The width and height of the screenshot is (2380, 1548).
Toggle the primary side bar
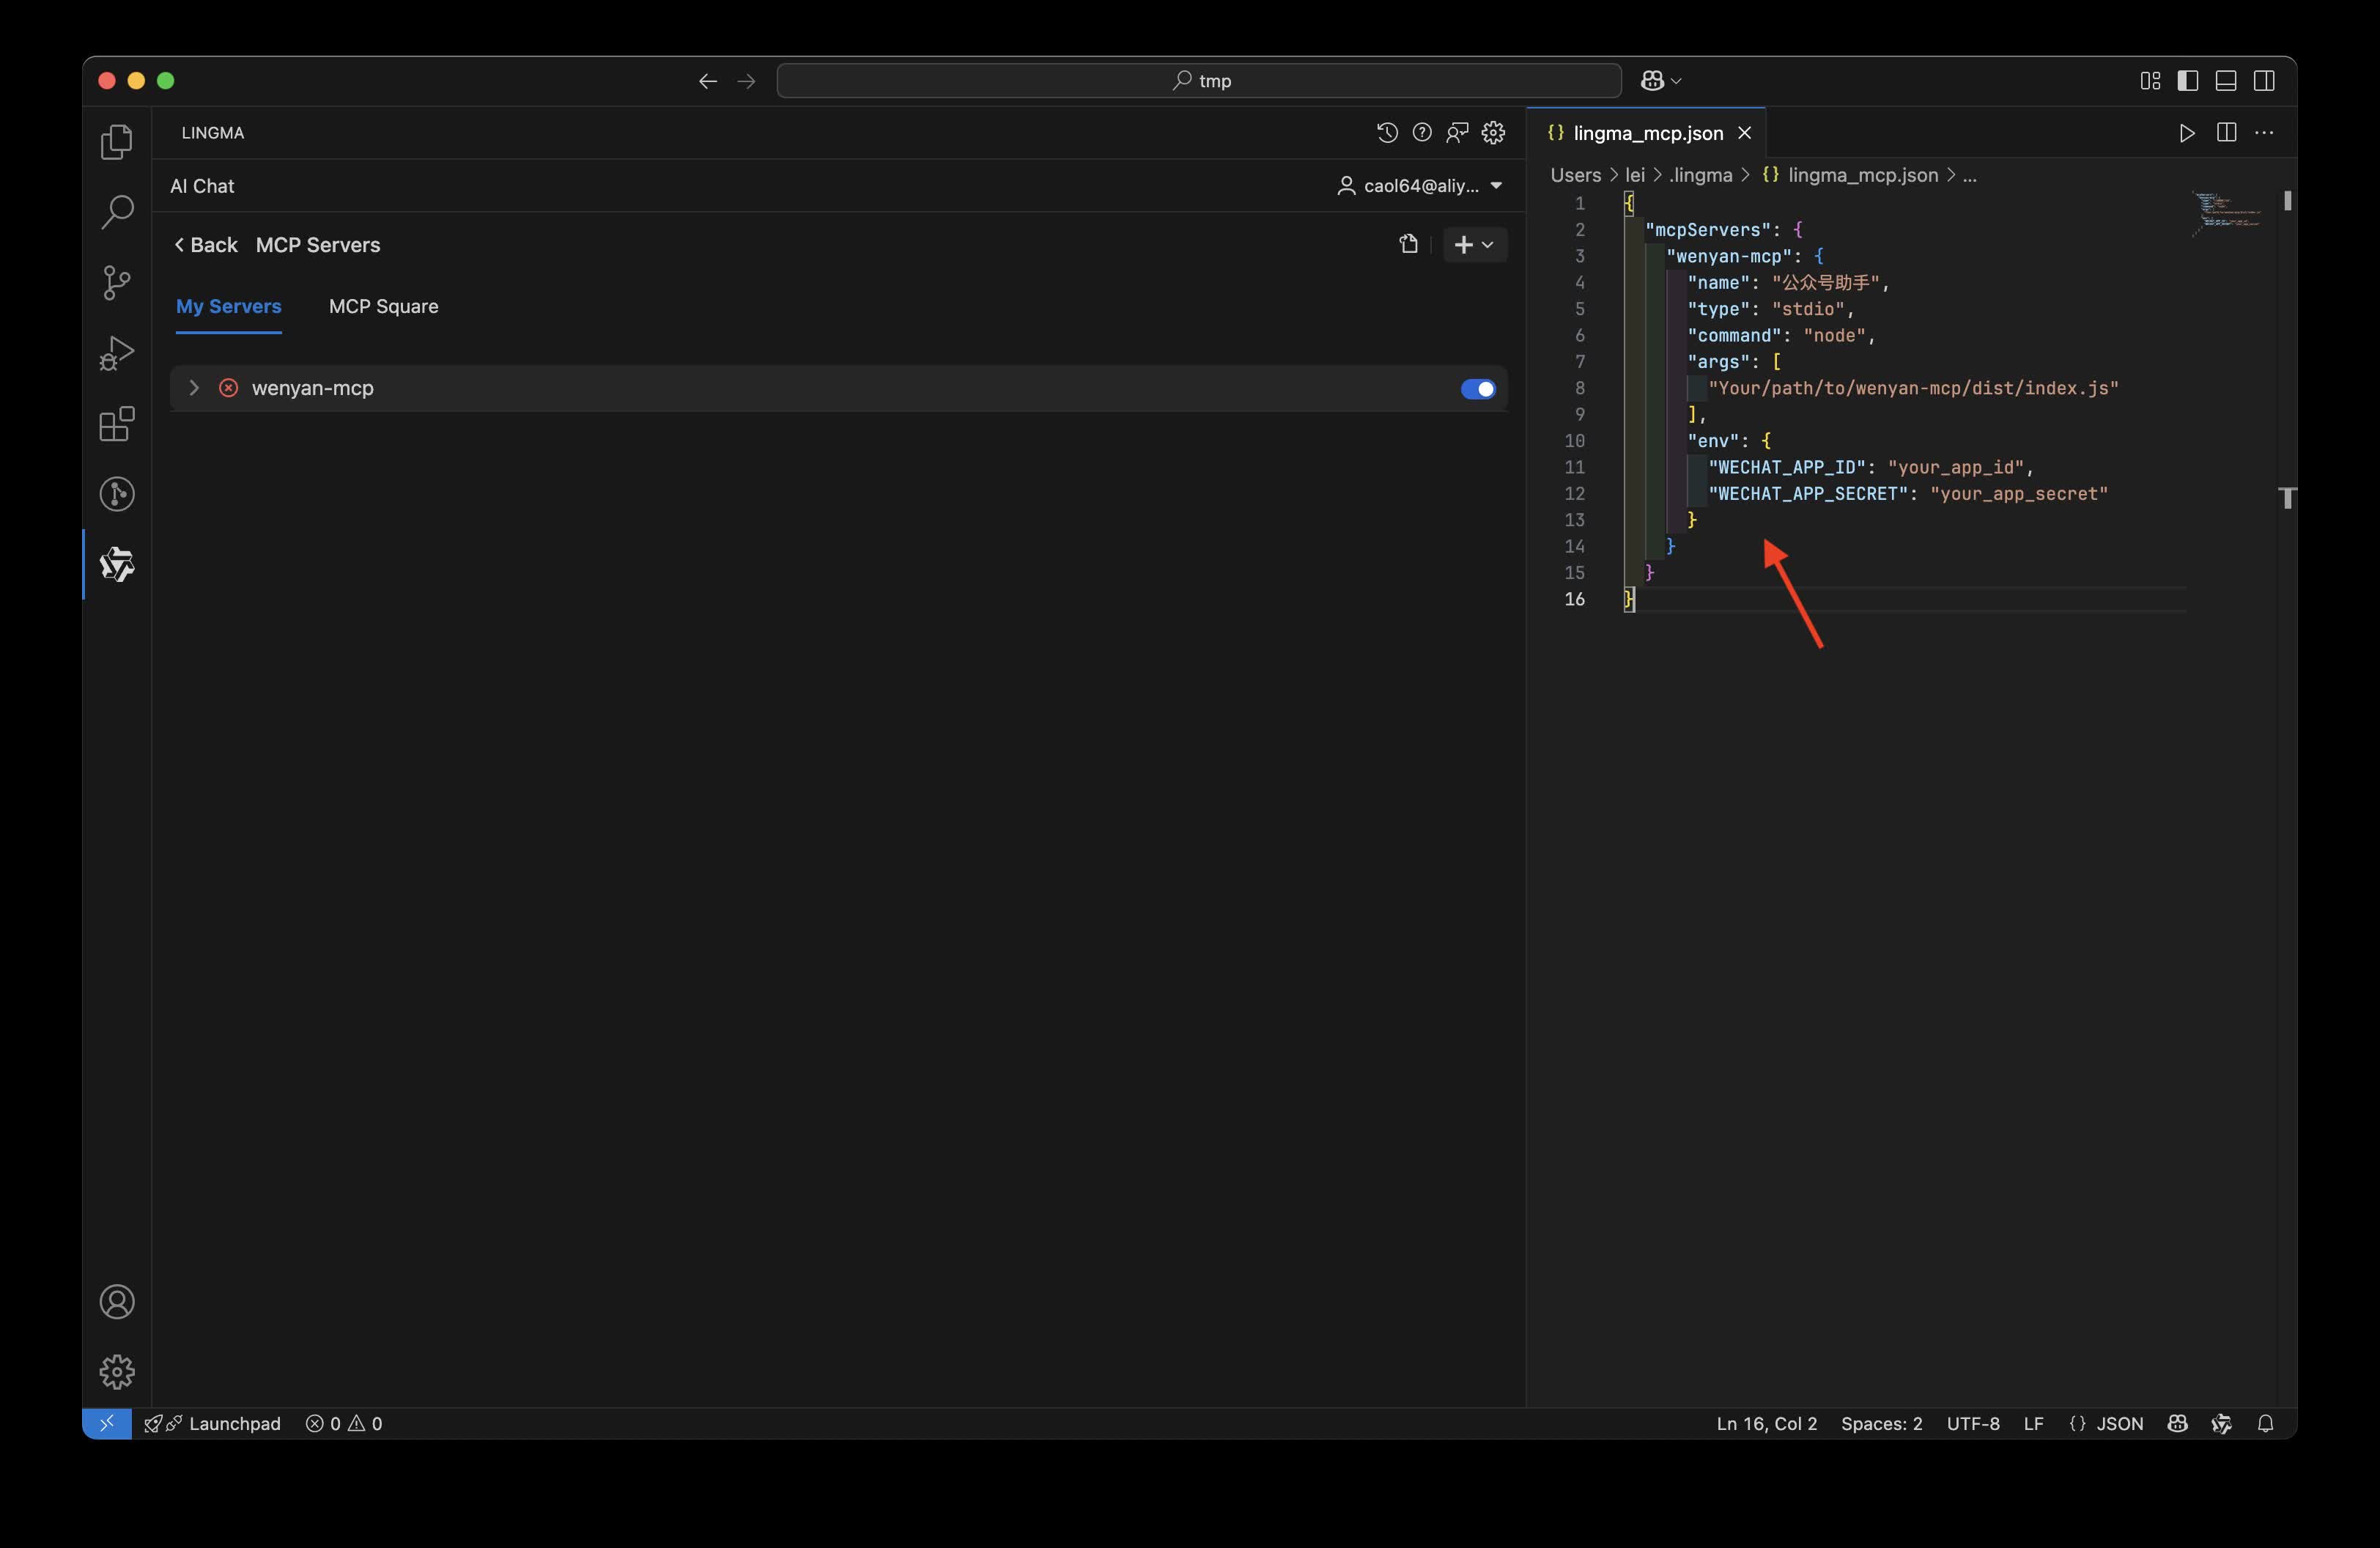(2188, 81)
